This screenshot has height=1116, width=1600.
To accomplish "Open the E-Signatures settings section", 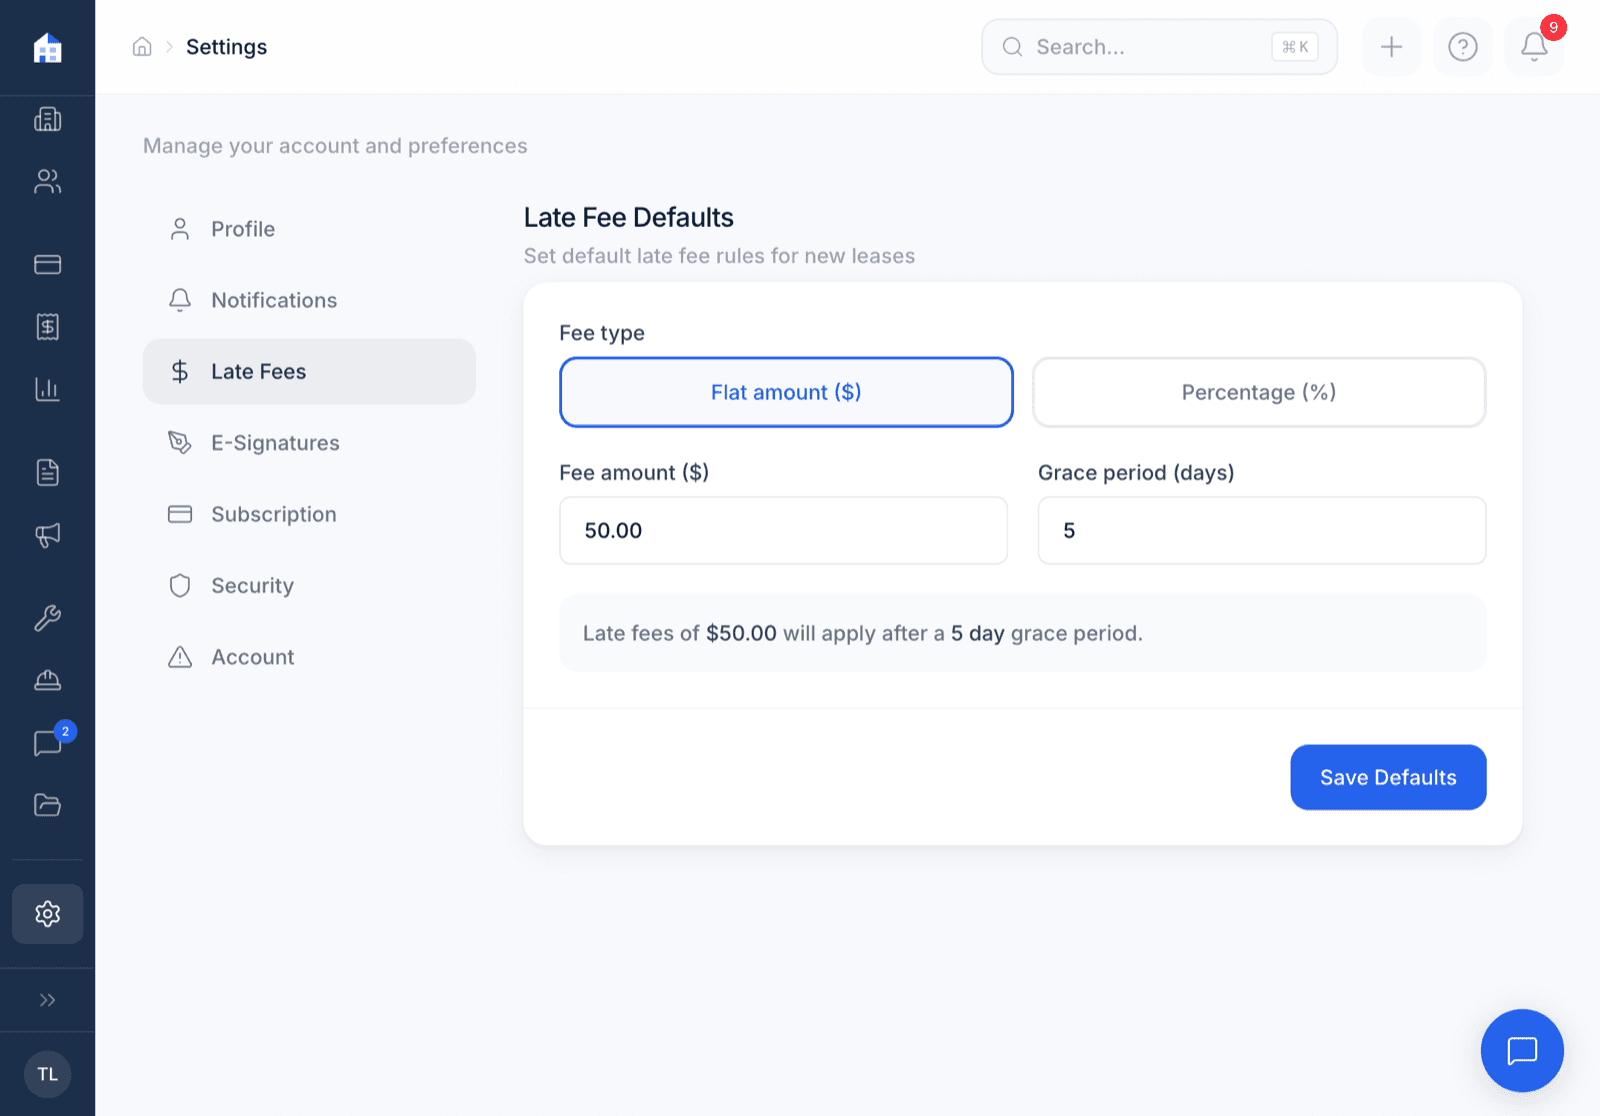I will 275,442.
